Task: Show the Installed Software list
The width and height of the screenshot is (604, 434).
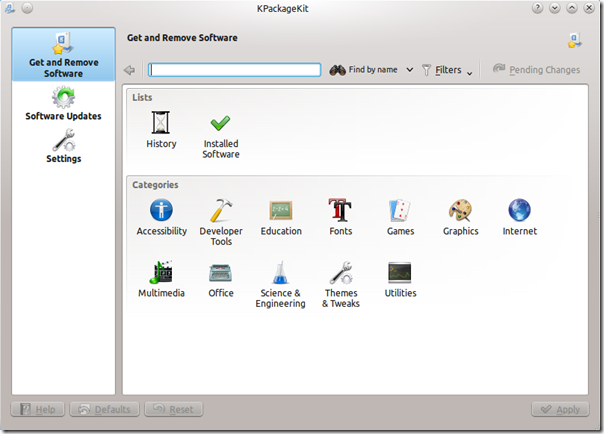Action: click(221, 126)
